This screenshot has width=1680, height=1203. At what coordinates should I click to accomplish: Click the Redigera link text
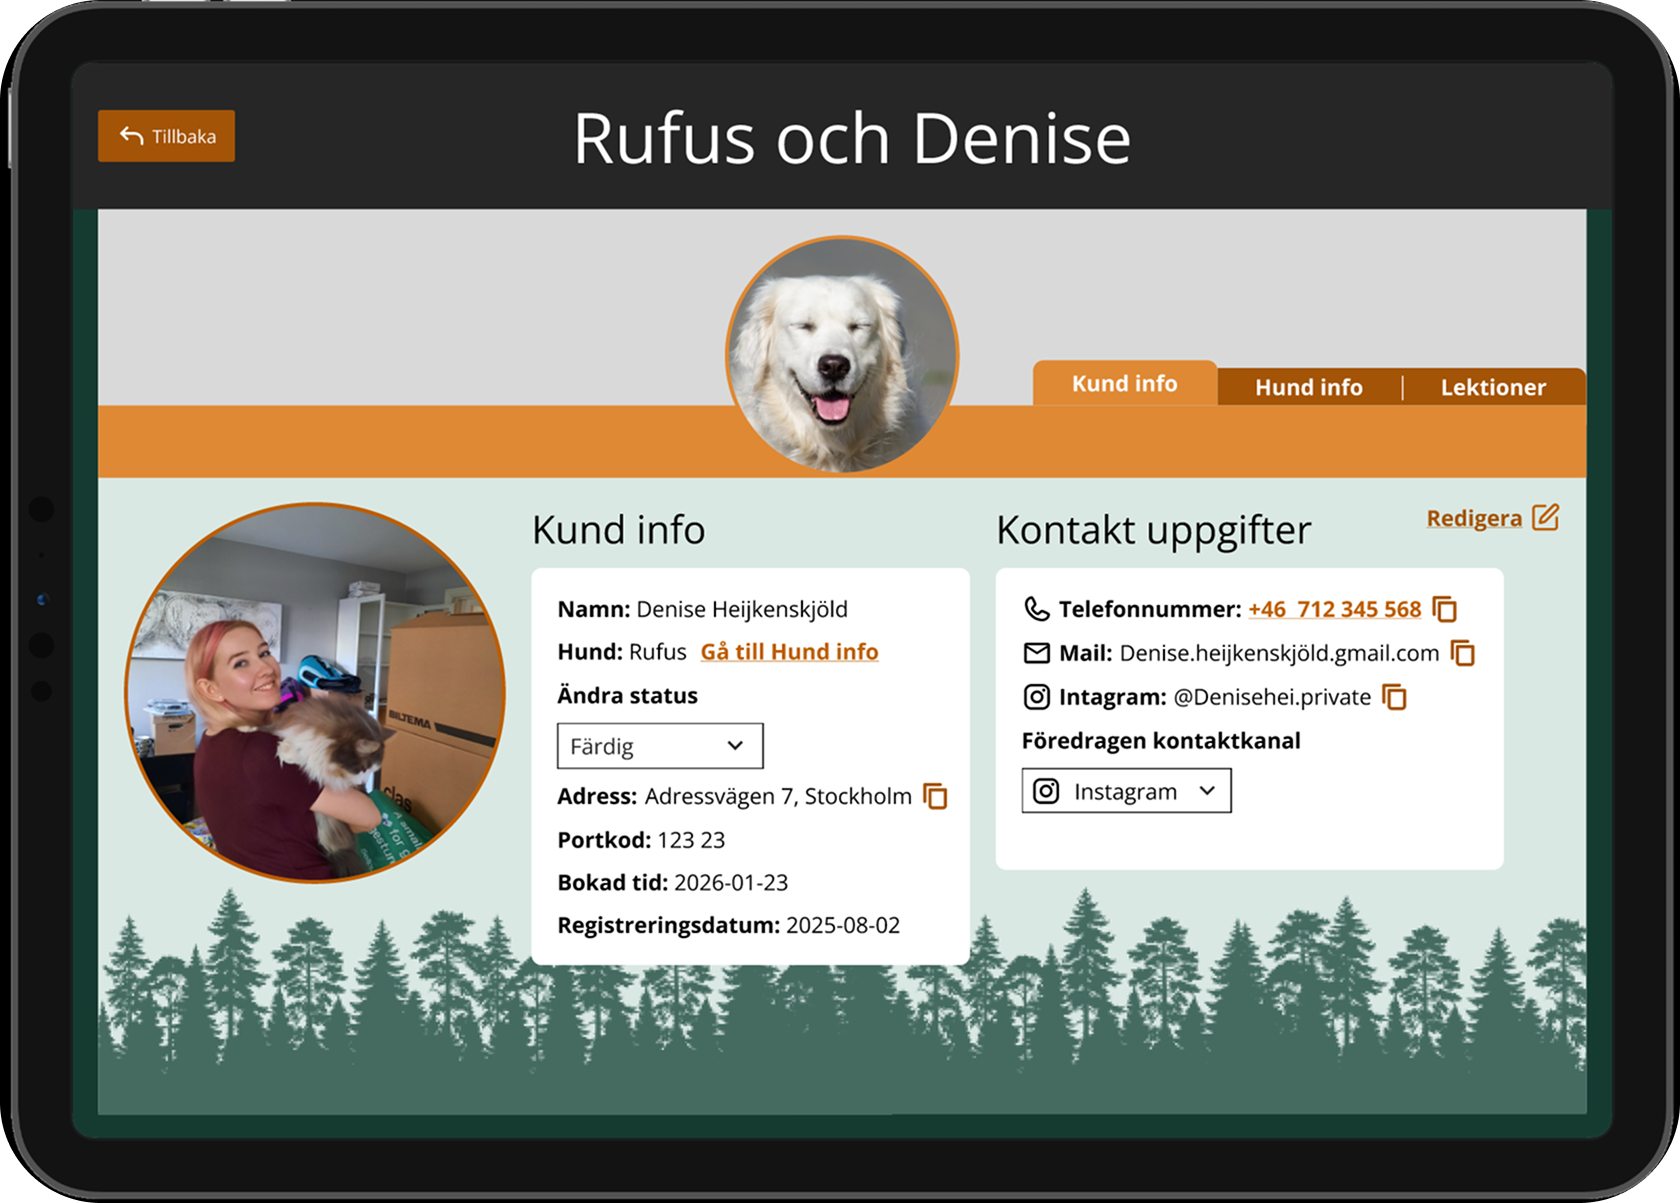[1474, 518]
